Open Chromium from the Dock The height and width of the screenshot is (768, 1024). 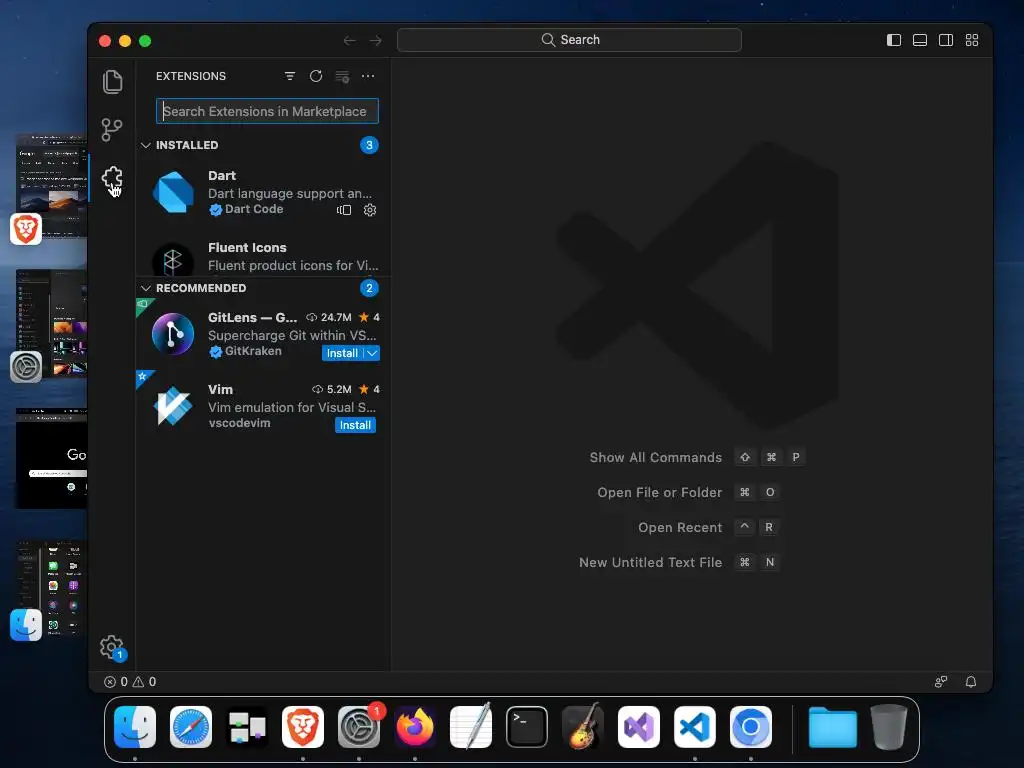coord(751,727)
